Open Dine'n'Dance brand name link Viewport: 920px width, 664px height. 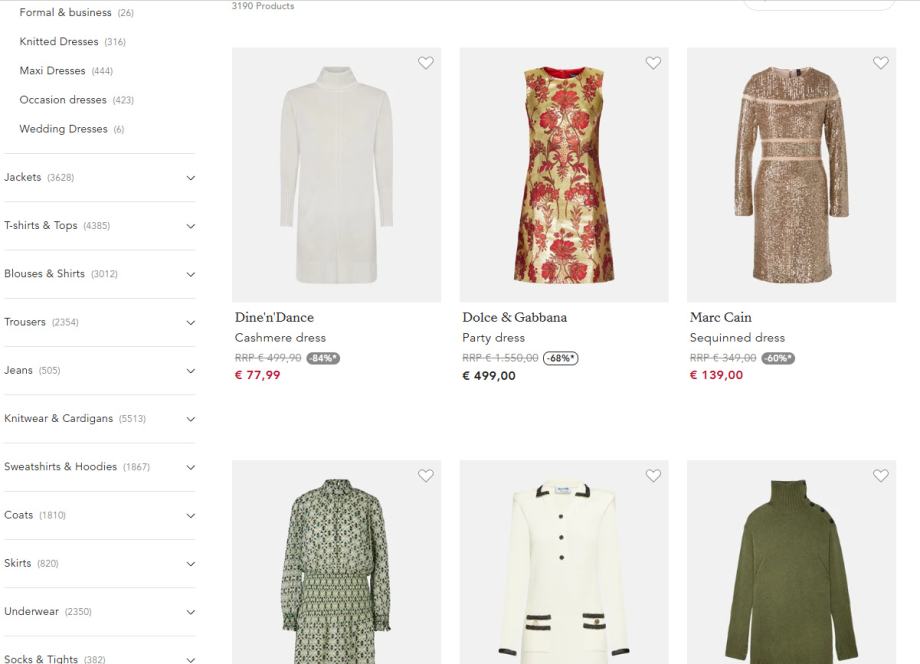pyautogui.click(x=274, y=317)
